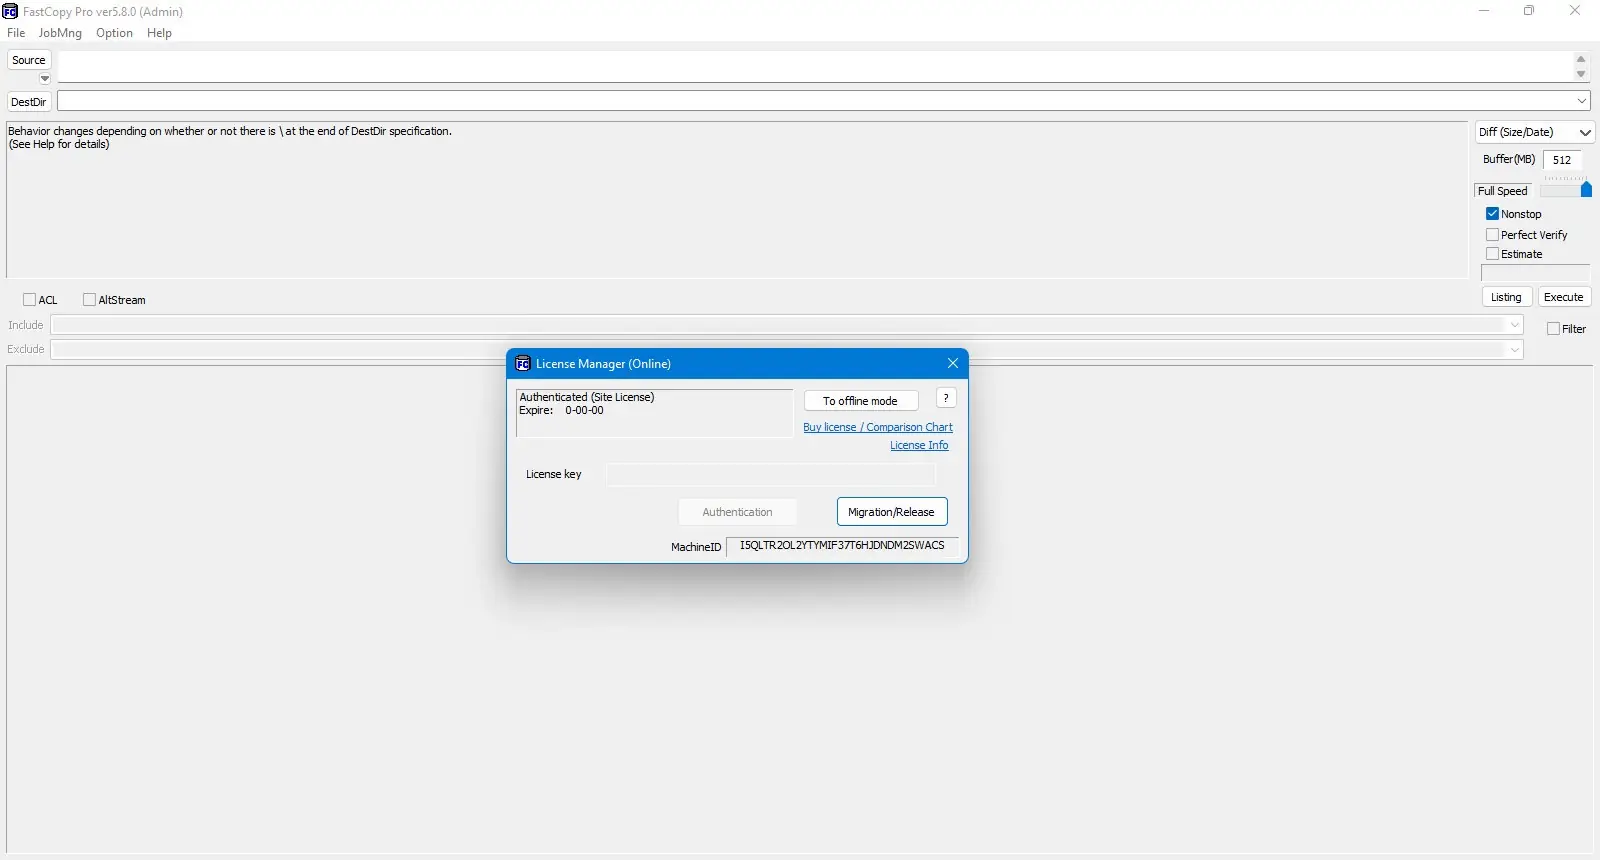The width and height of the screenshot is (1600, 860).
Task: Close the FastCopy Pro window
Action: point(1575,11)
